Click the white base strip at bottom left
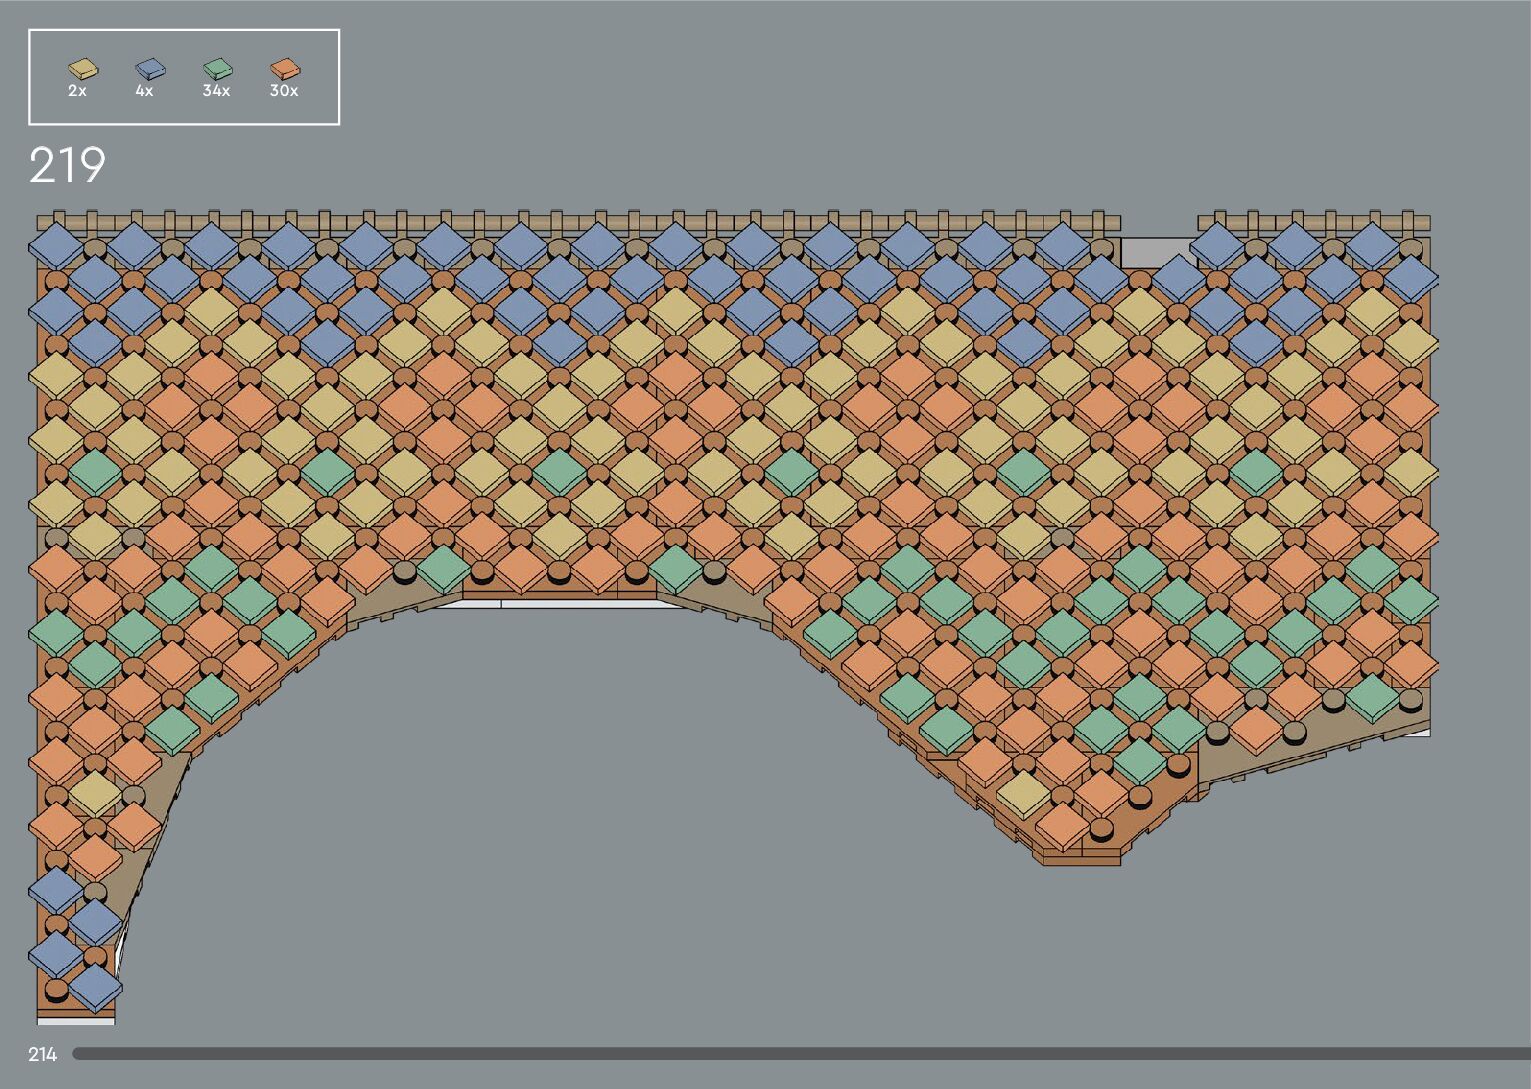This screenshot has height=1089, width=1531. pos(76,1021)
